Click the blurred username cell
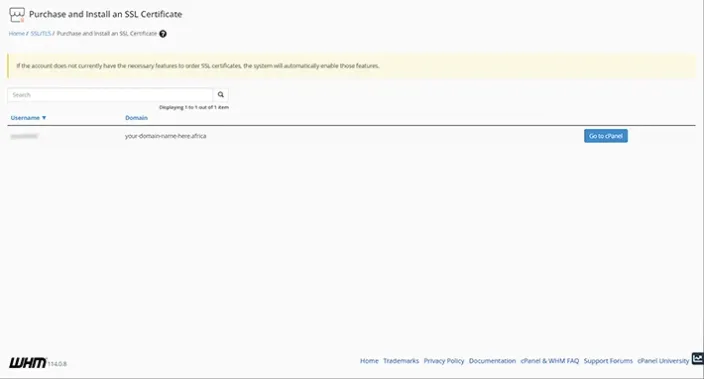Screen dimensions: 704x379 (x=24, y=136)
